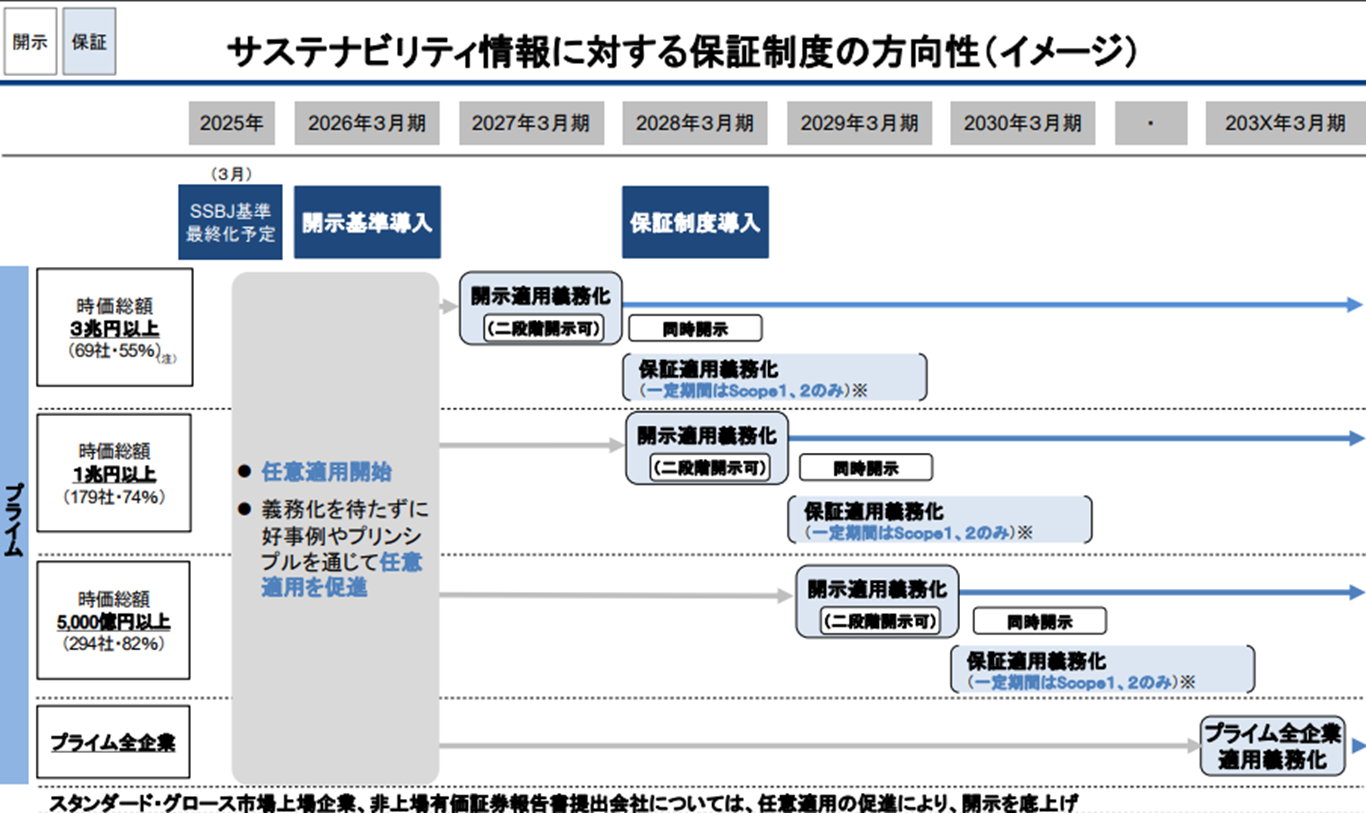This screenshot has height=813, width=1366.
Task: Select the 時価総額 3兆円以上 category box
Action: (x=115, y=327)
